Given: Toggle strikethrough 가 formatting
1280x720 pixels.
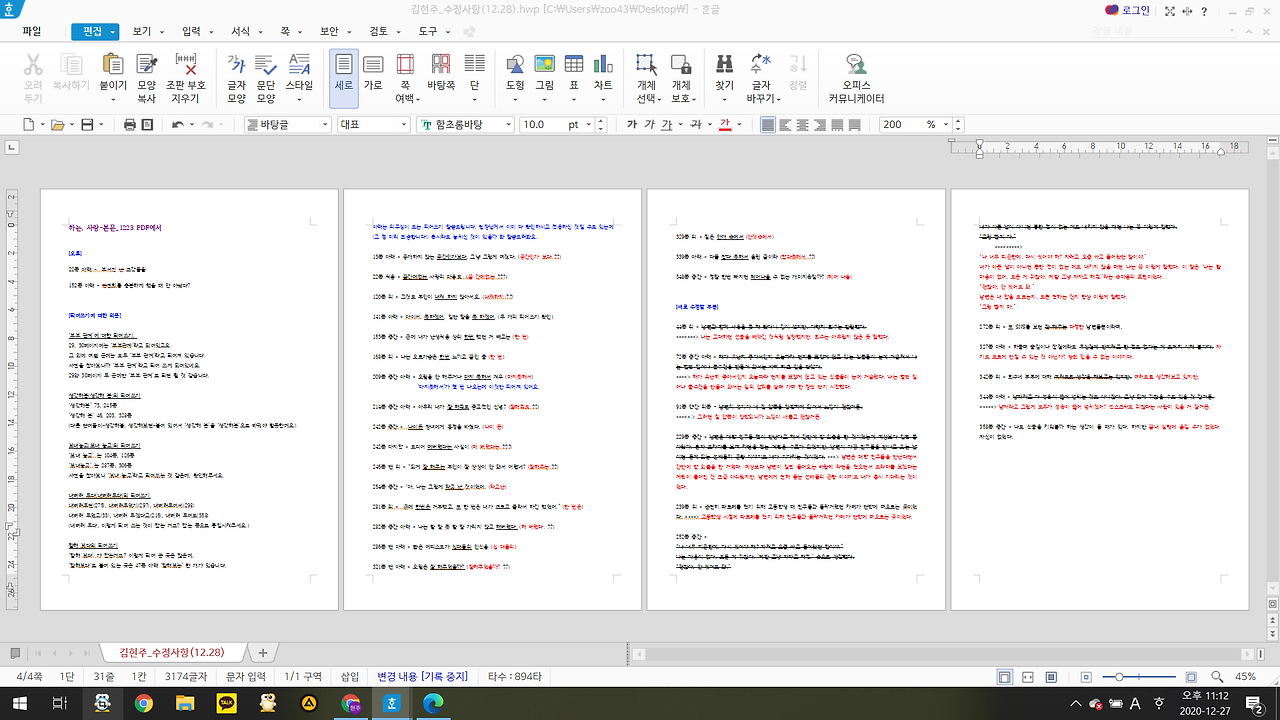Looking at the screenshot, I should 697,125.
